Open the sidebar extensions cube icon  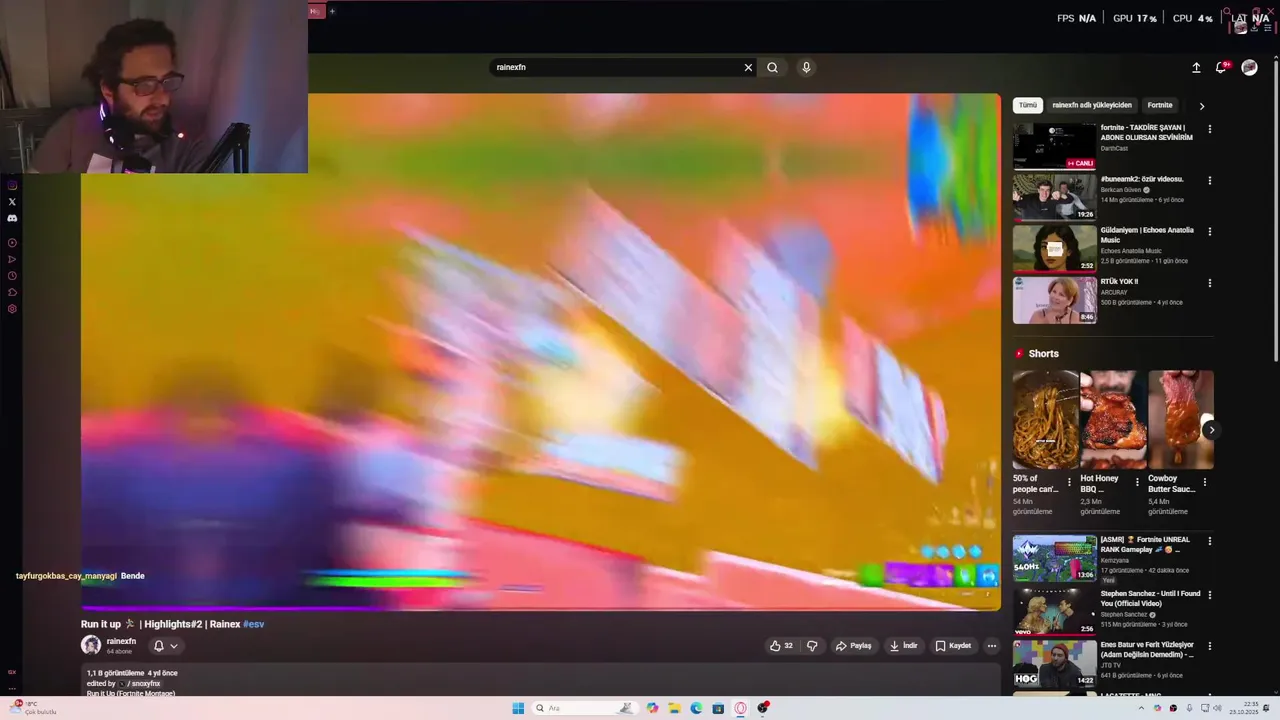pos(12,292)
